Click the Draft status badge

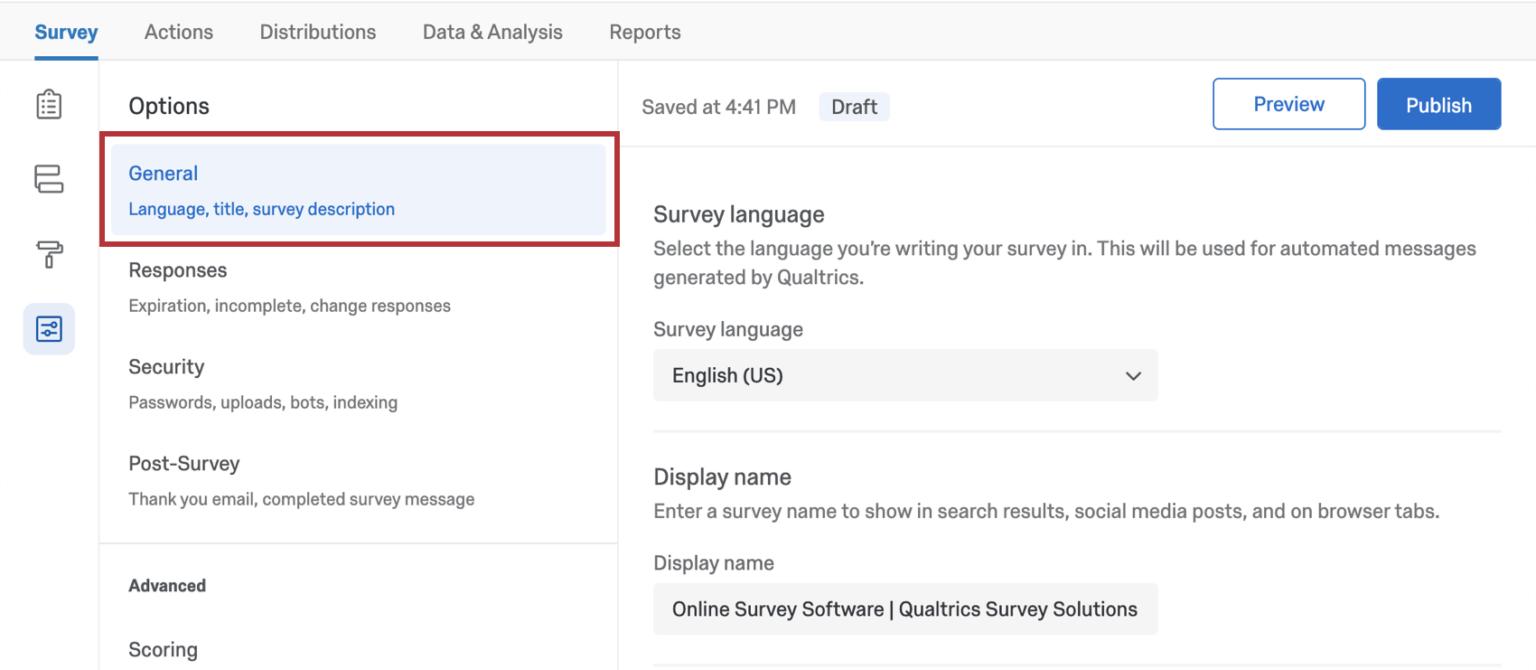coord(854,106)
